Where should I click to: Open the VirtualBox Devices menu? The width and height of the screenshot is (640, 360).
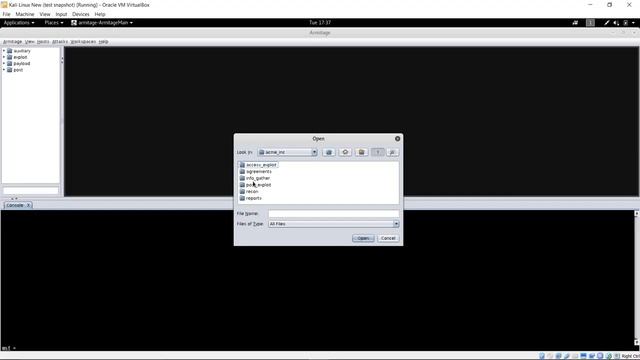click(80, 14)
